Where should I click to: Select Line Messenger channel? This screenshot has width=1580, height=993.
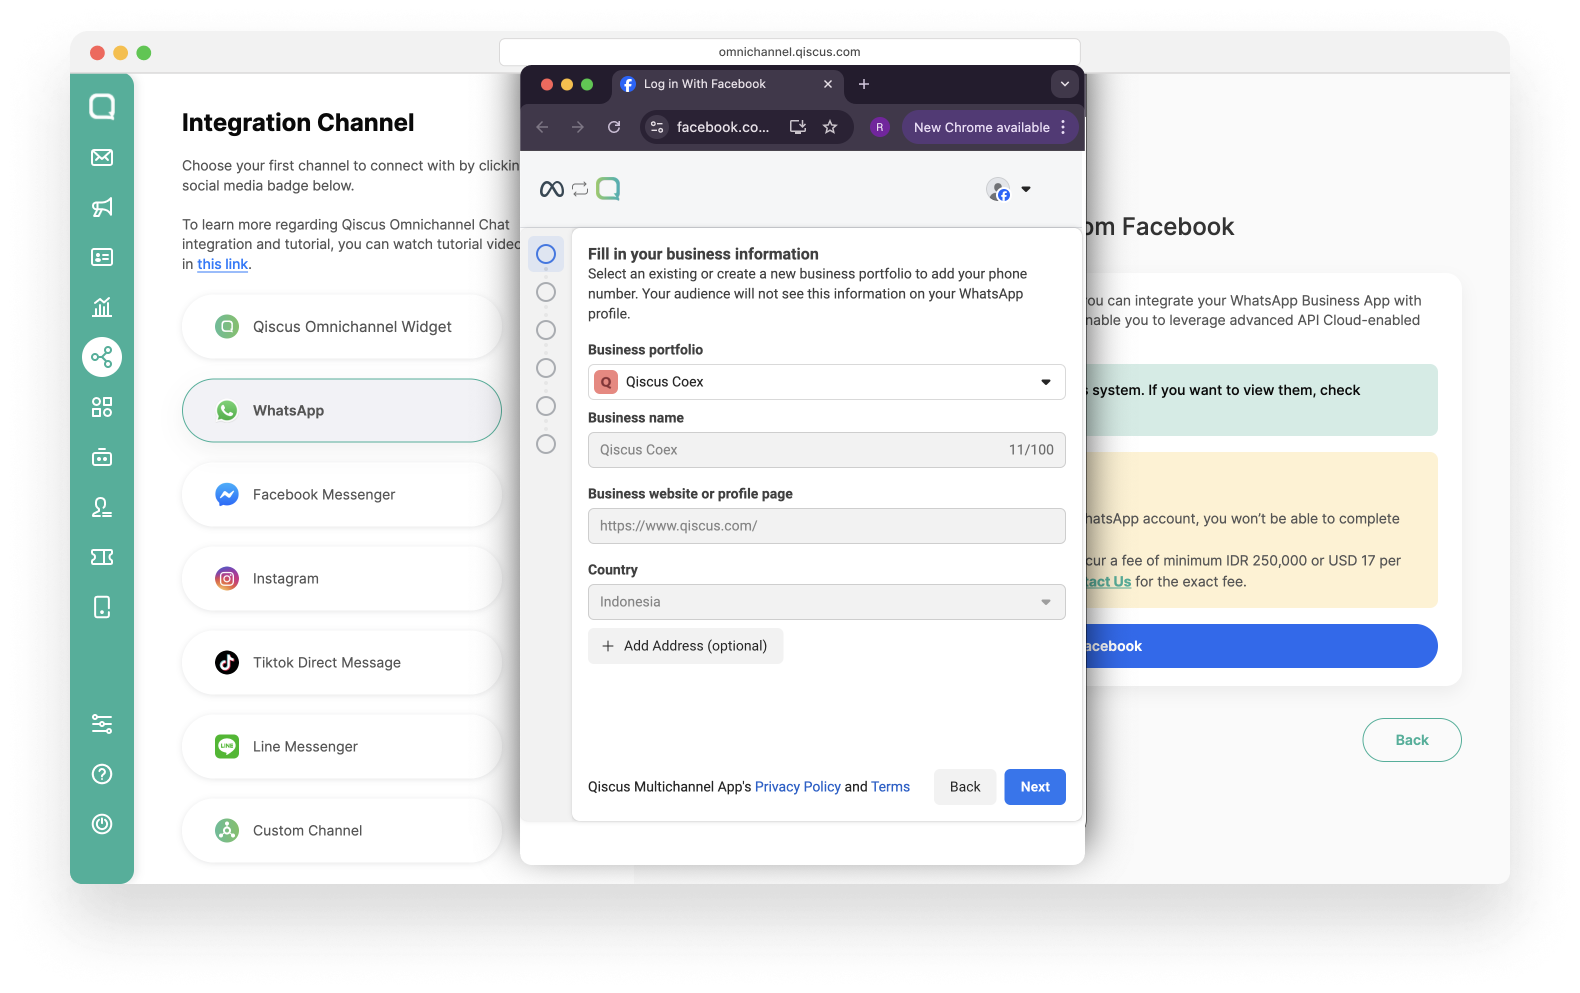click(342, 747)
